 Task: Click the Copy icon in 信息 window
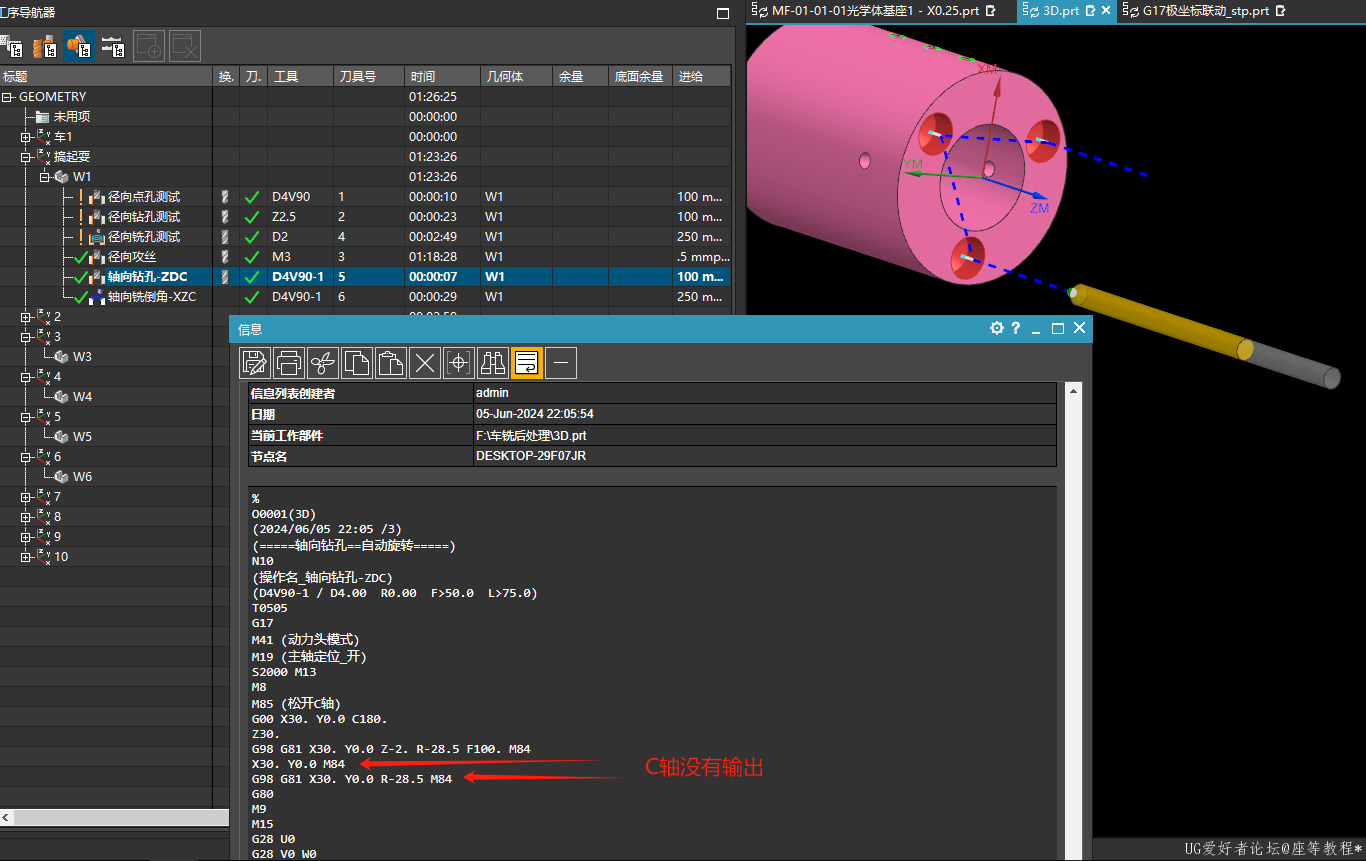[x=357, y=362]
